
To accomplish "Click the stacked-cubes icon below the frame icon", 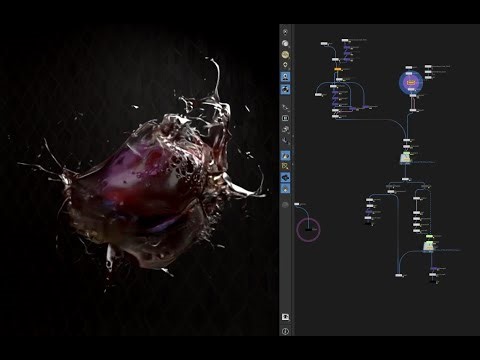I will (x=285, y=129).
